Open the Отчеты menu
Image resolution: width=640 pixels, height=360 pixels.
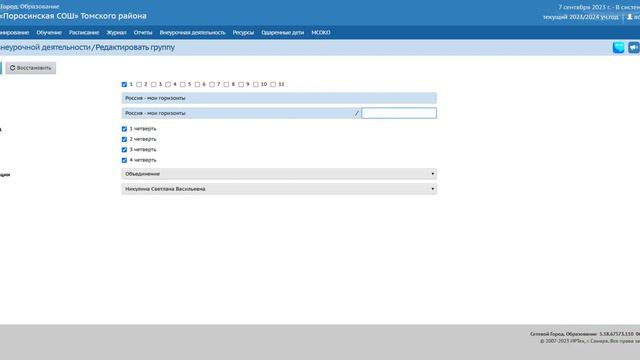143,33
